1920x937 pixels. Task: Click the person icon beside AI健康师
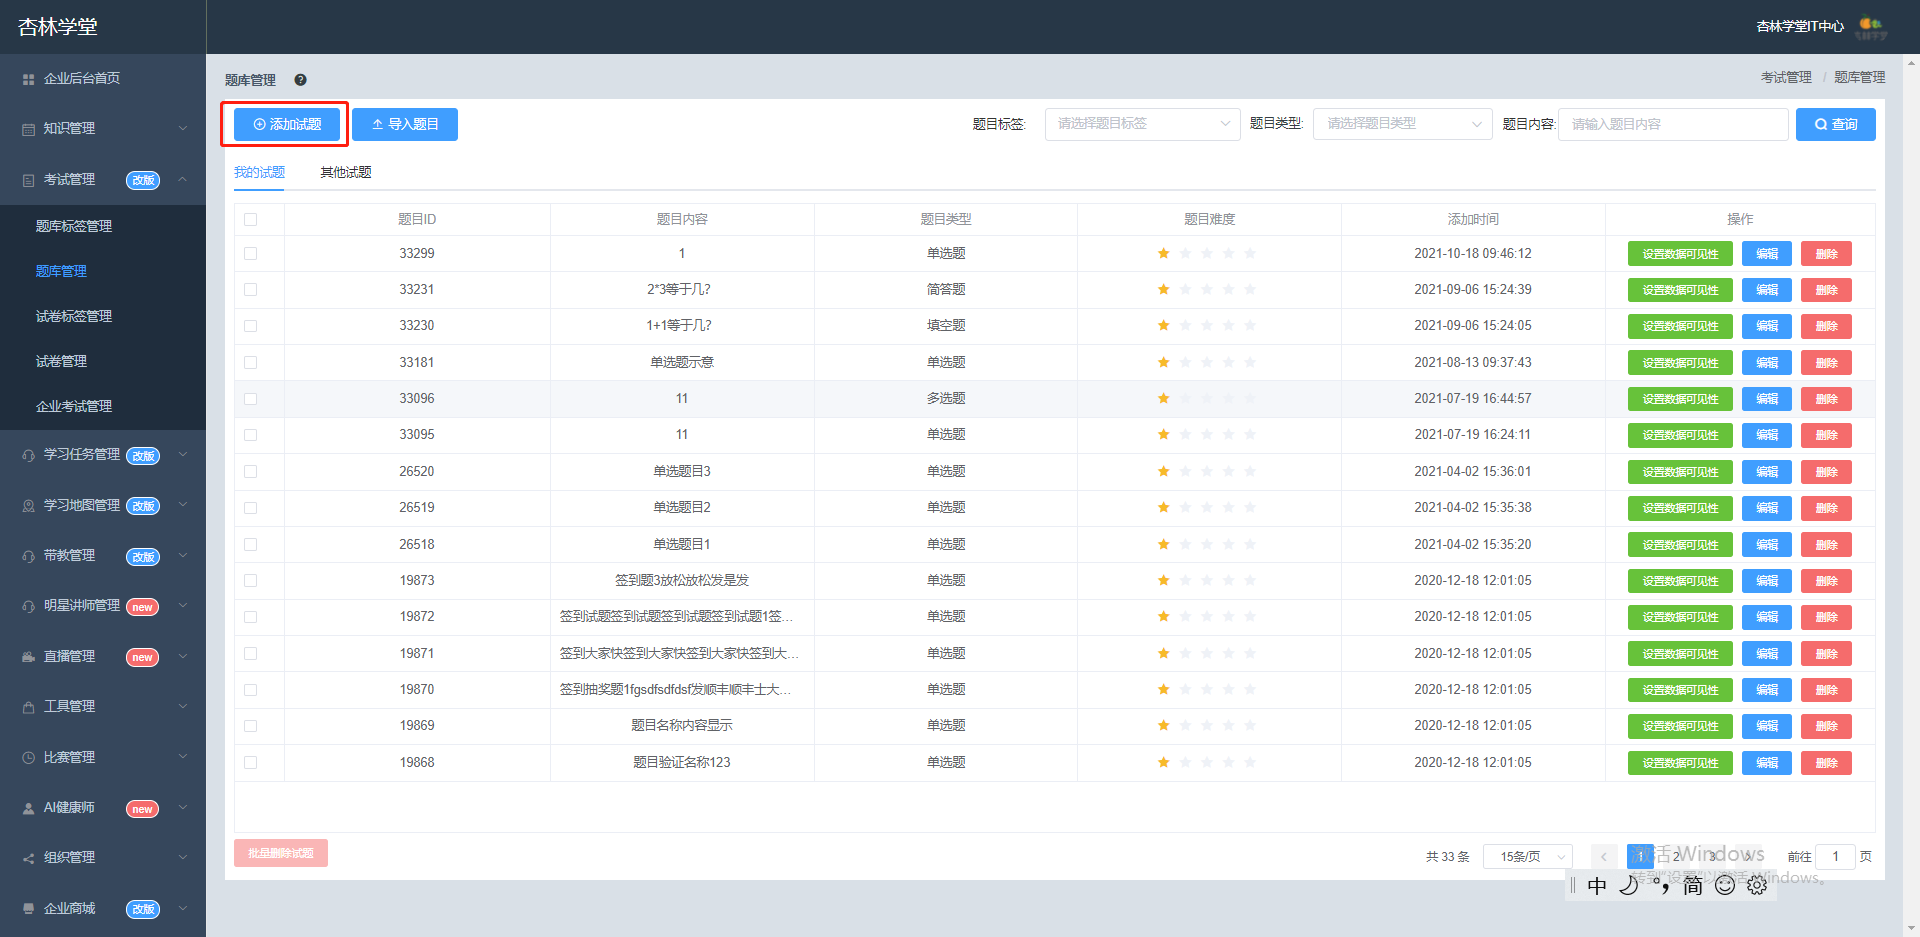point(28,808)
